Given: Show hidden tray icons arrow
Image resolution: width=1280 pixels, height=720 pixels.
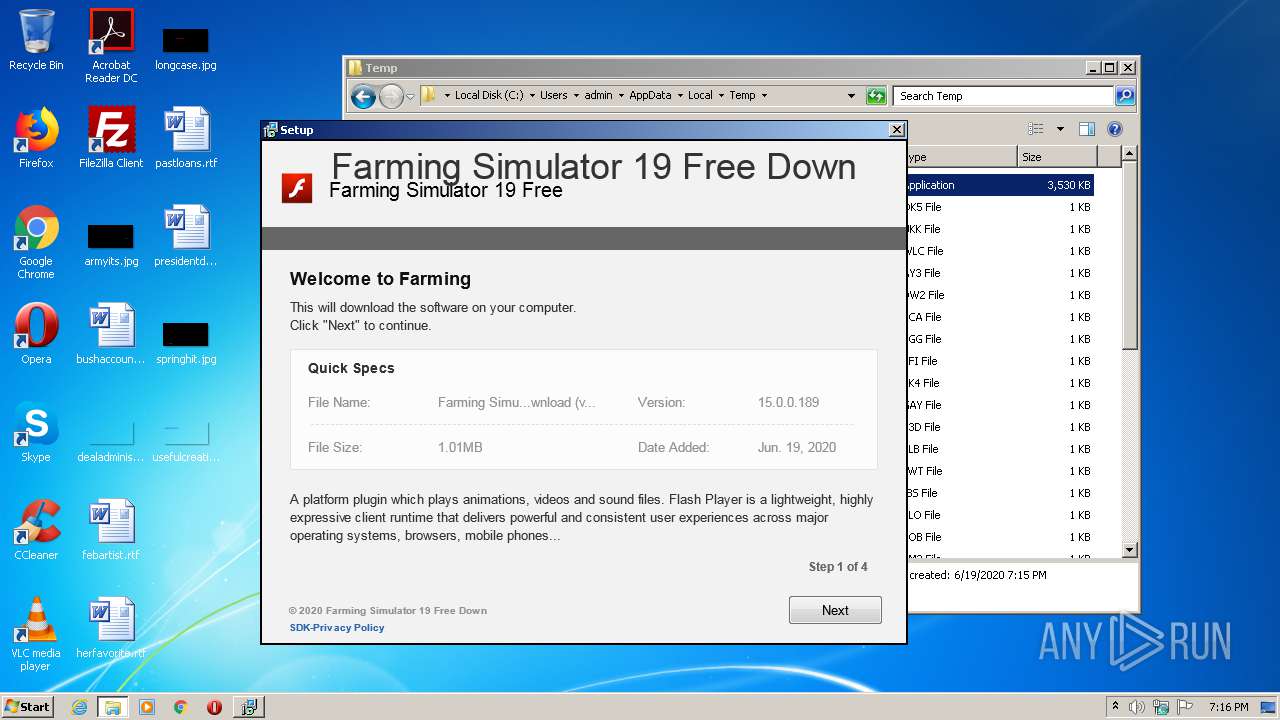Looking at the screenshot, I should pos(1115,707).
